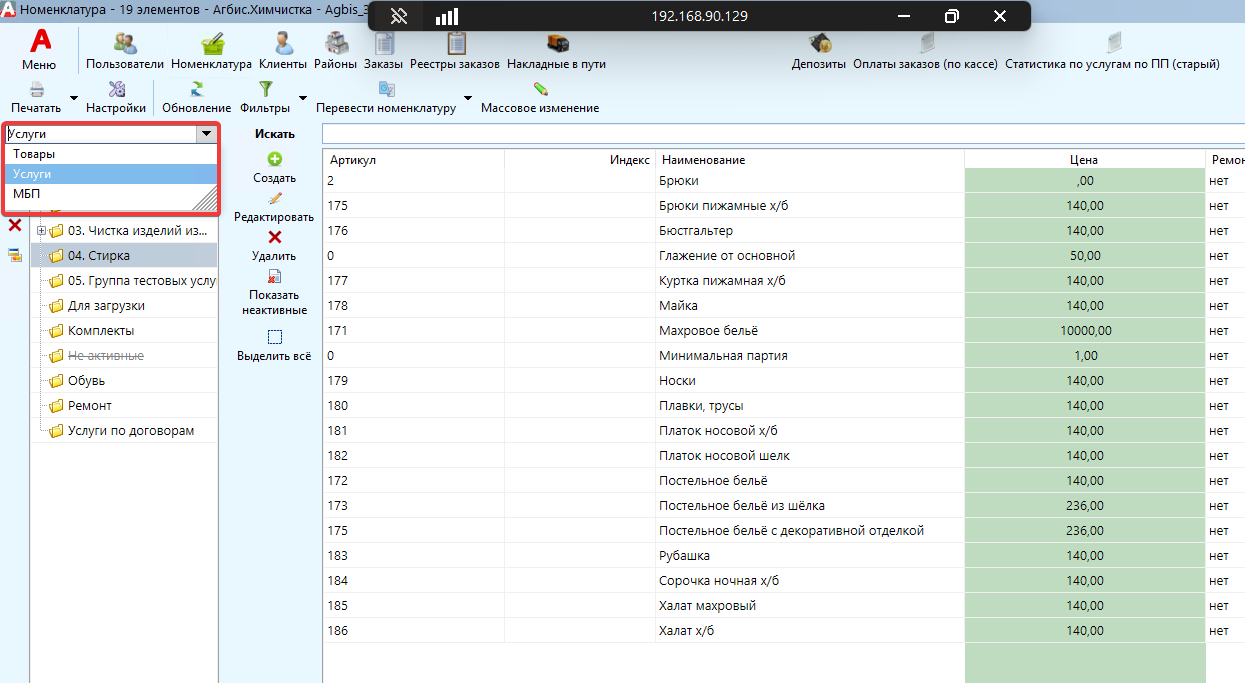Select the Сорочка ночная х/б row

(784, 581)
